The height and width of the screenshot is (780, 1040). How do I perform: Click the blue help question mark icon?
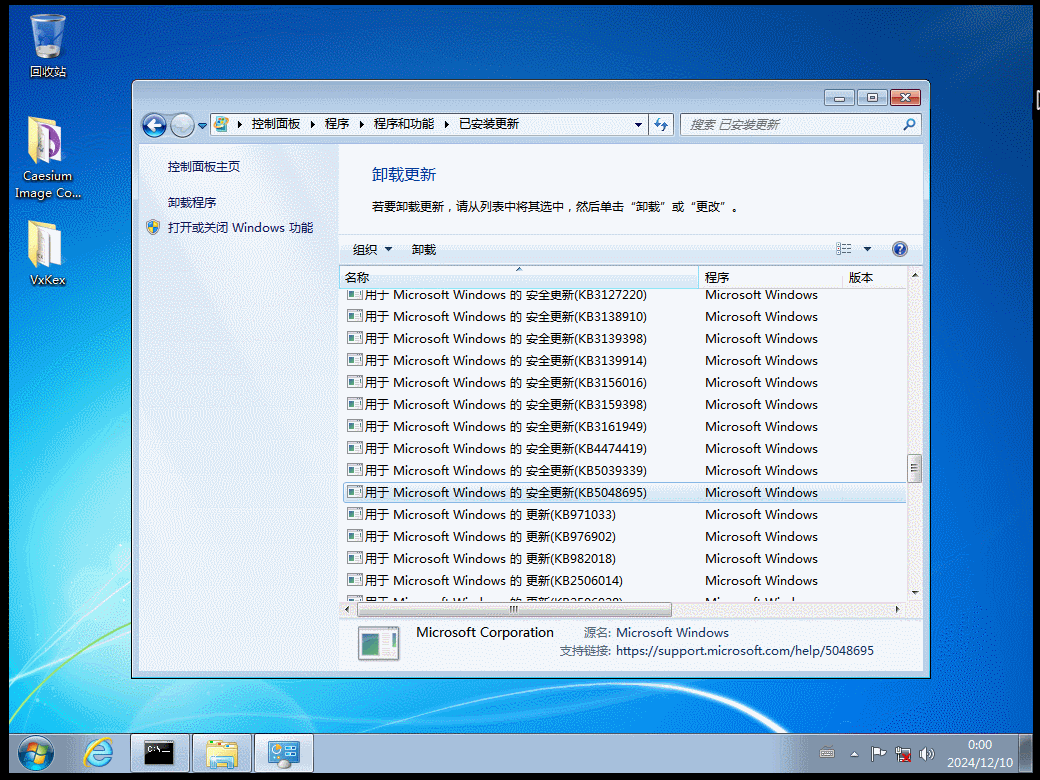[899, 249]
